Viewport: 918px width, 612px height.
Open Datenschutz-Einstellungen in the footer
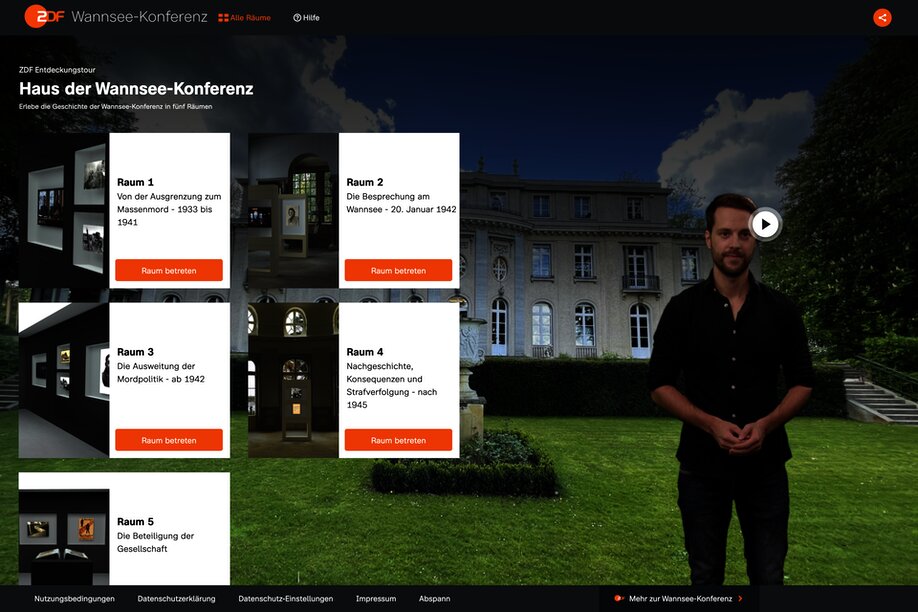pyautogui.click(x=286, y=599)
